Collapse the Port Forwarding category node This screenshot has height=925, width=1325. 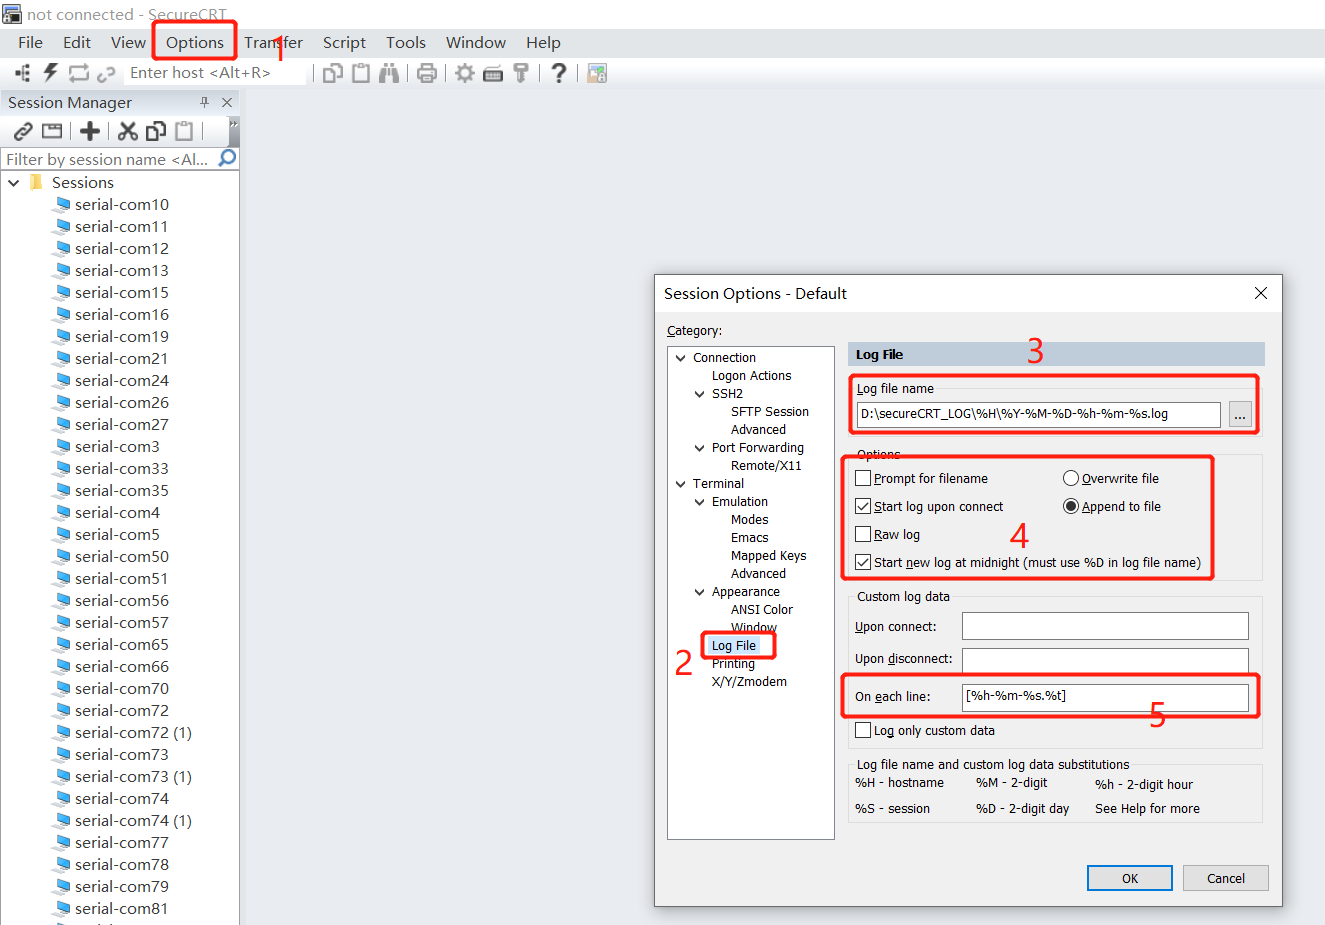tap(700, 448)
